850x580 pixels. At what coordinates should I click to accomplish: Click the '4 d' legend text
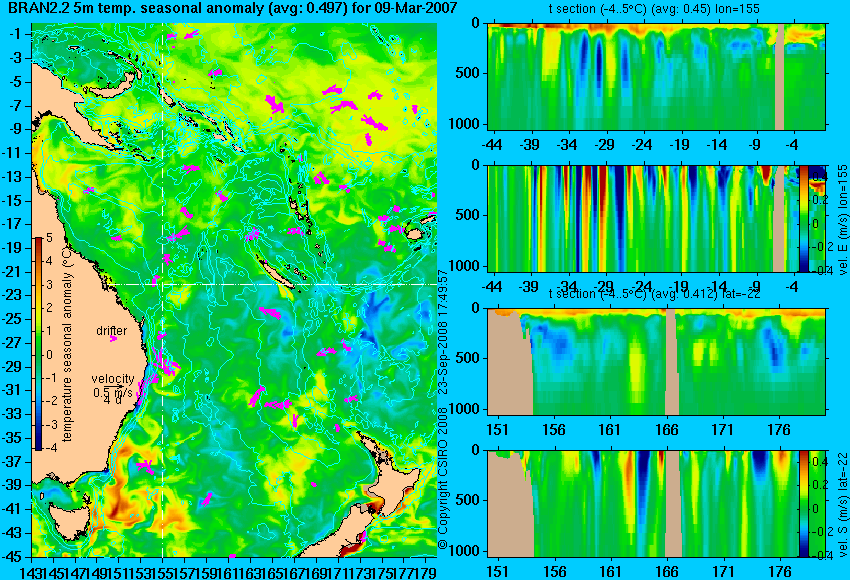(x=112, y=400)
